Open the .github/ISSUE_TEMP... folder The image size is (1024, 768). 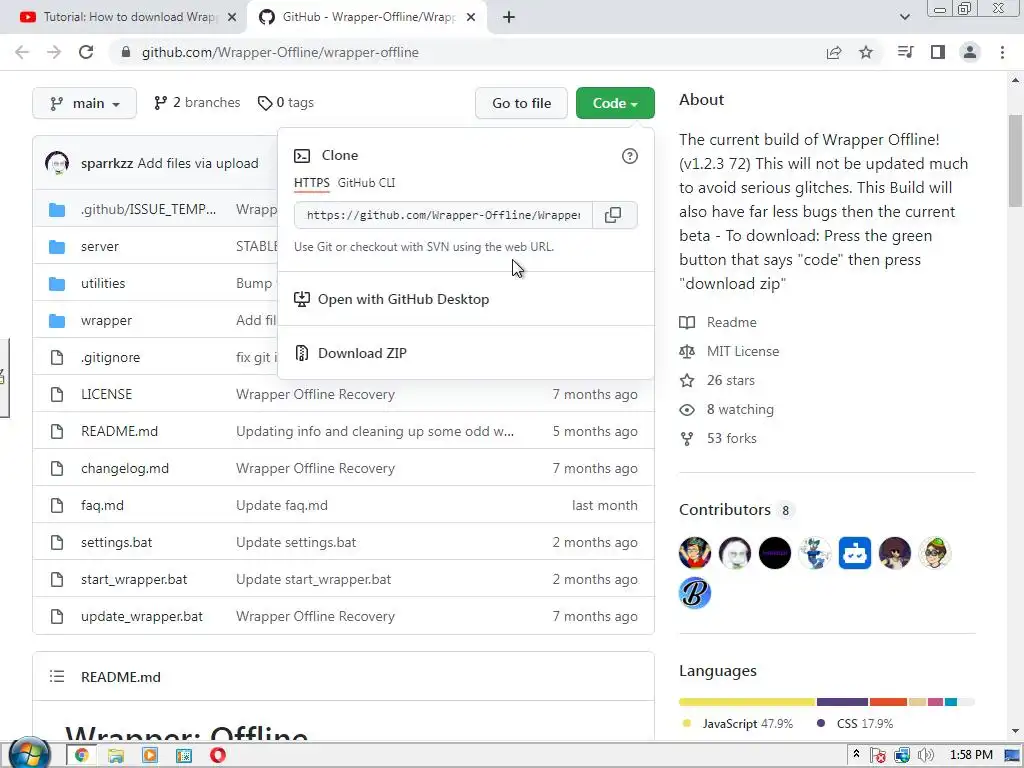pos(148,210)
